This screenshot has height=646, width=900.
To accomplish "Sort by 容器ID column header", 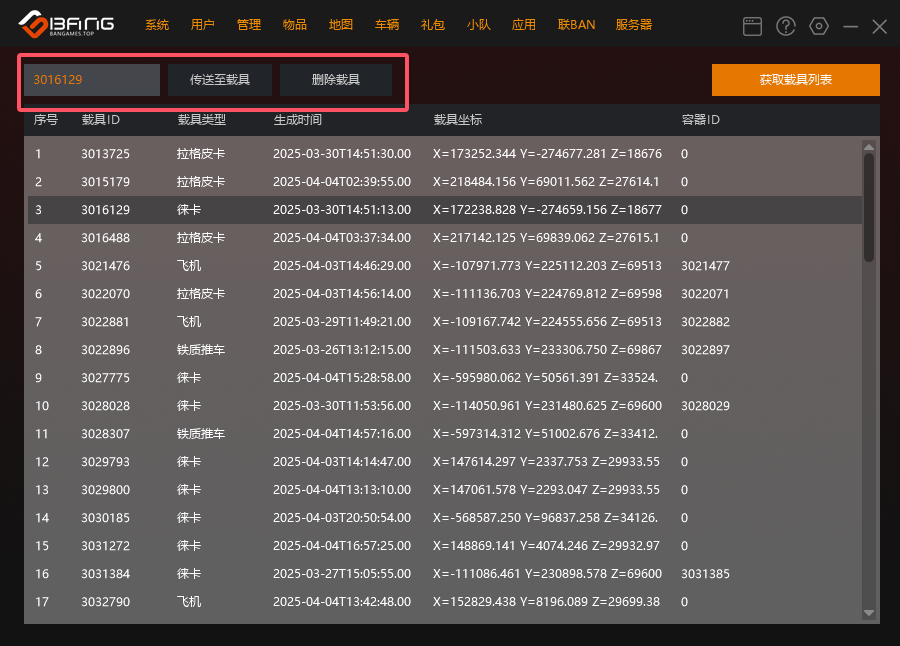I will [700, 119].
